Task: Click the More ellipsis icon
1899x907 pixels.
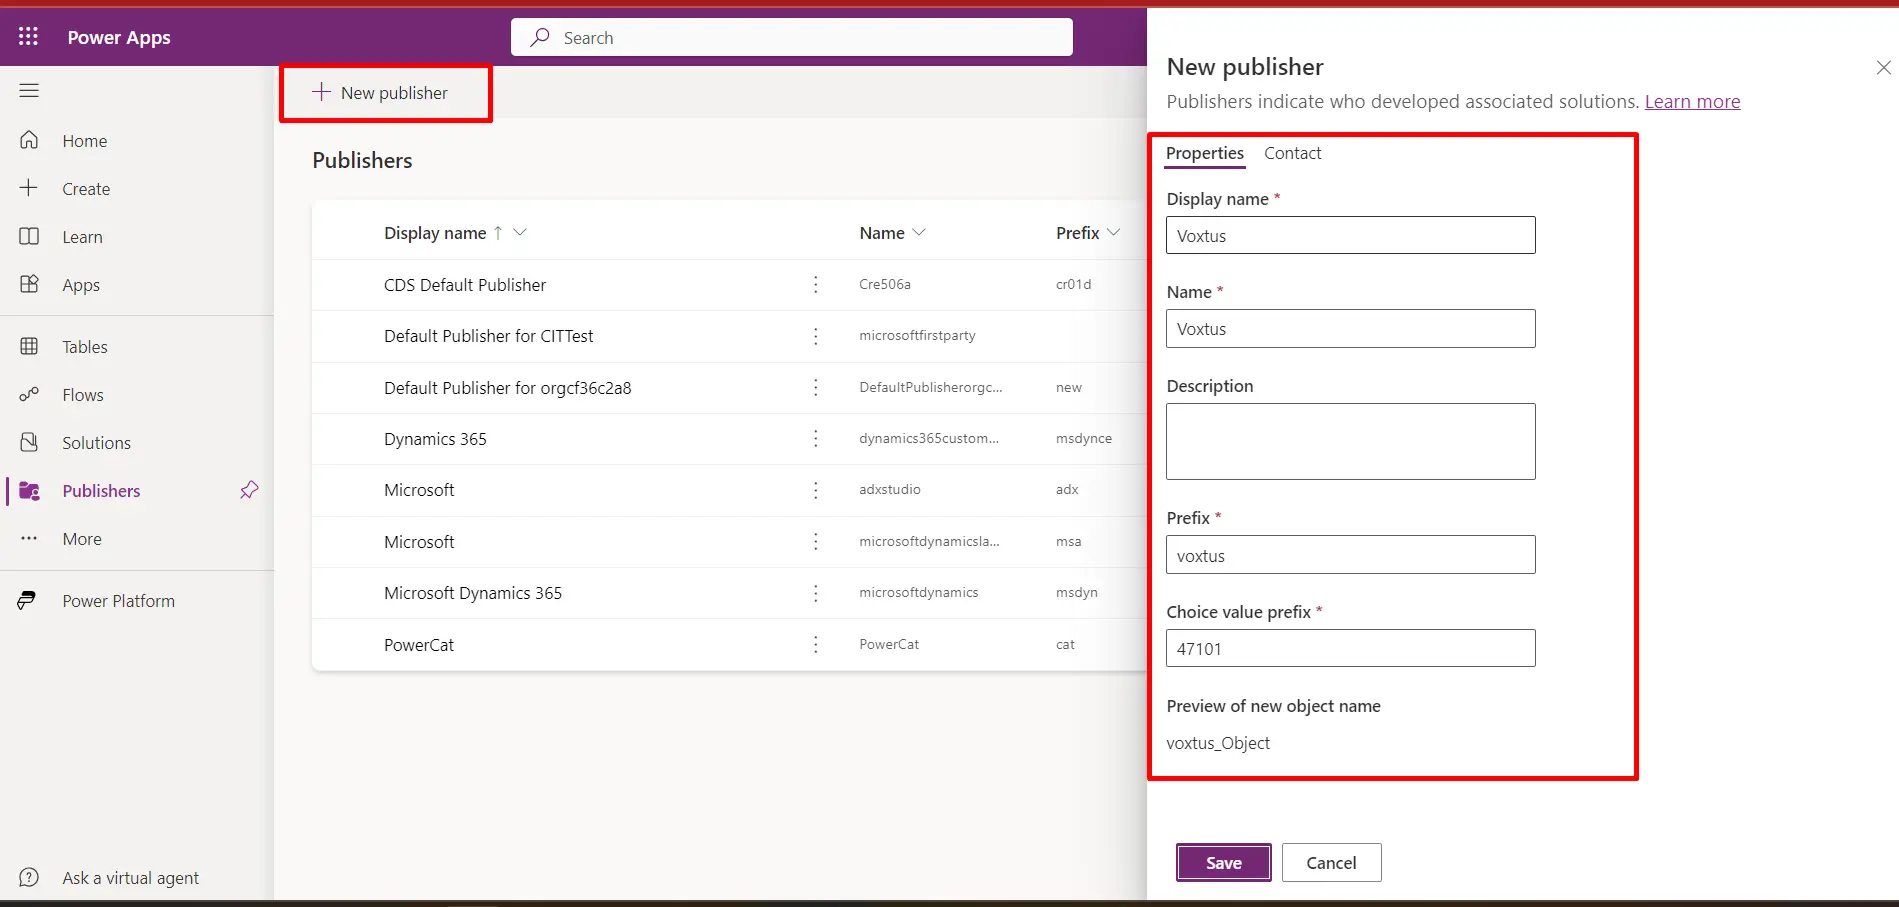Action: coord(29,538)
